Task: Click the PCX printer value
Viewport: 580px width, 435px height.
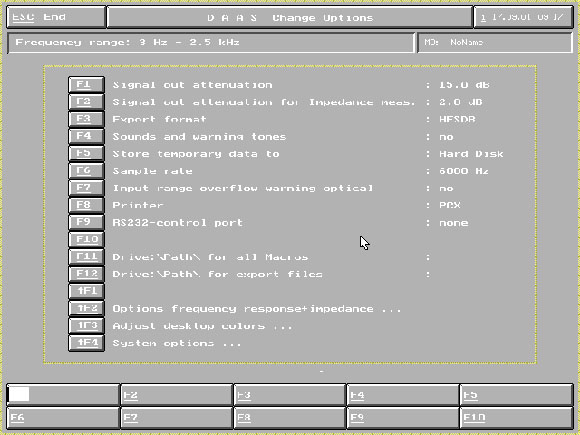Action: pyautogui.click(x=450, y=205)
